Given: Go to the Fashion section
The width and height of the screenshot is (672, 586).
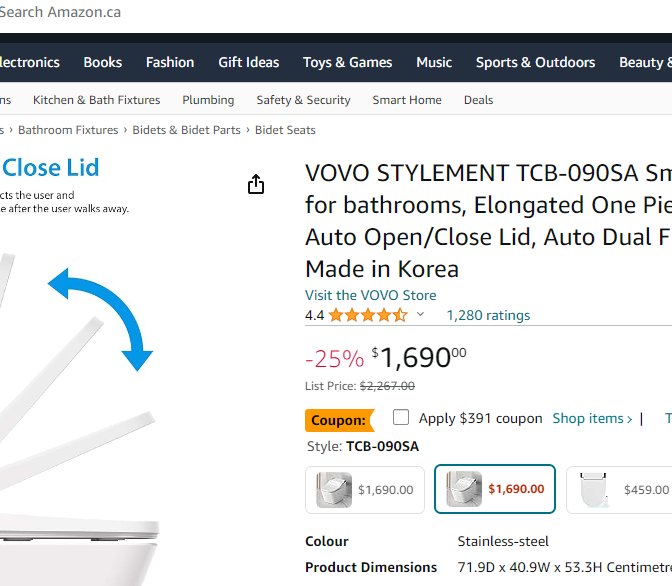Looking at the screenshot, I should pos(170,62).
